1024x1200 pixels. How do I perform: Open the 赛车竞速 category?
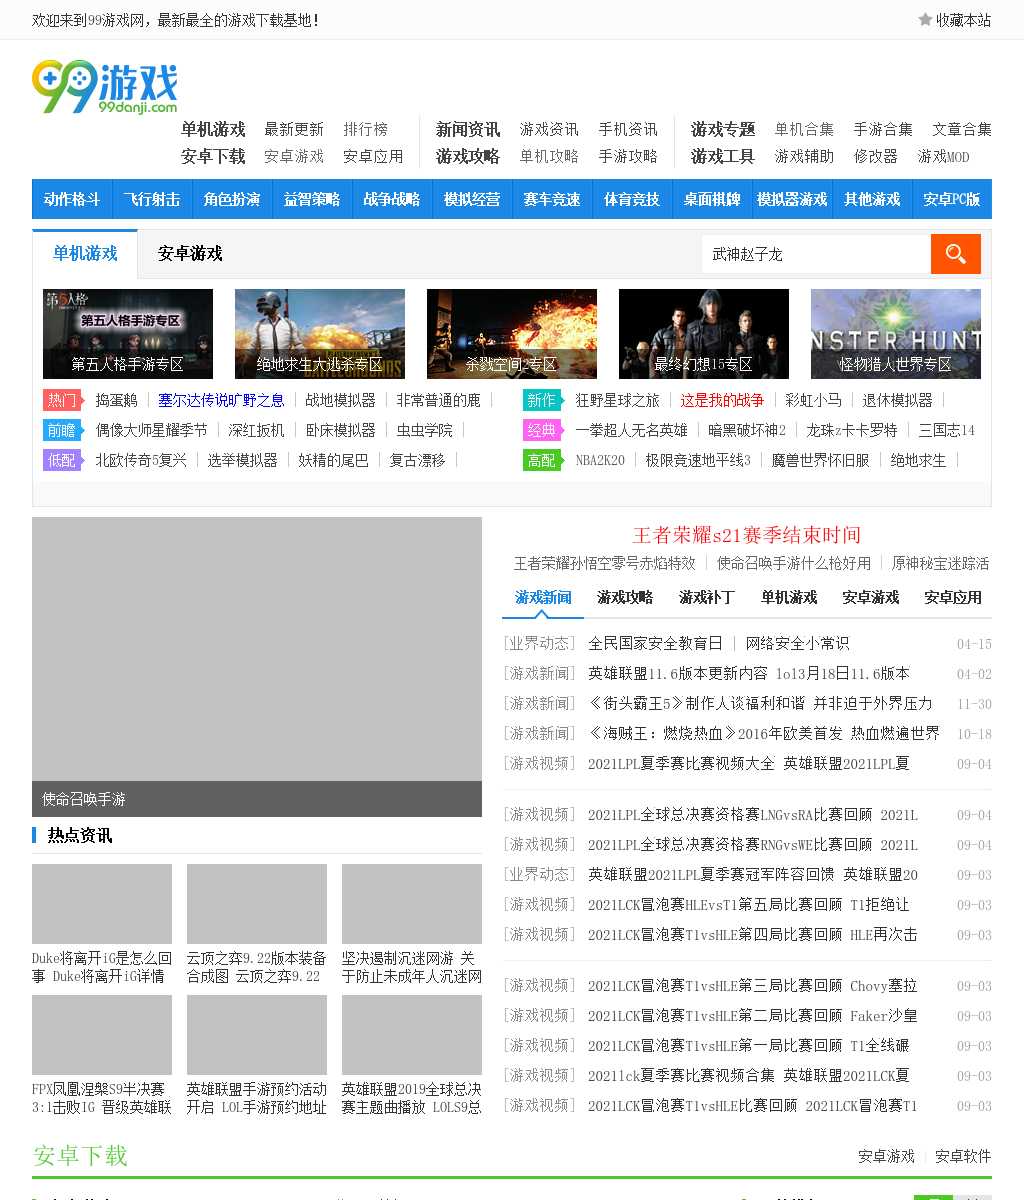point(552,199)
